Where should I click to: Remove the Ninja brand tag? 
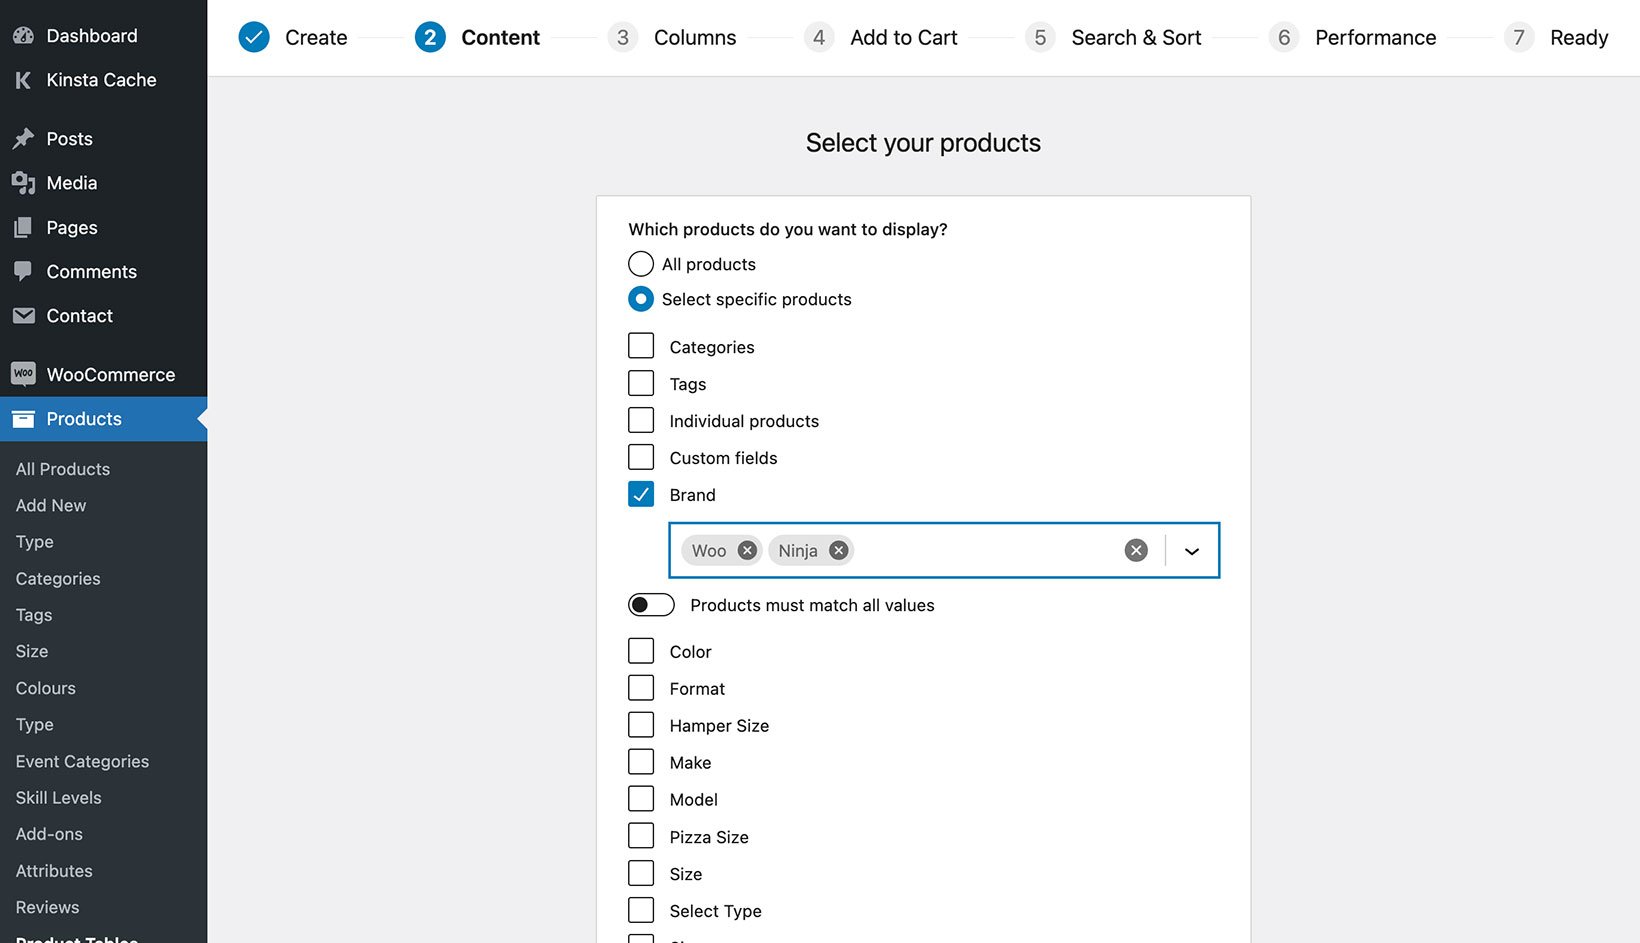838,550
